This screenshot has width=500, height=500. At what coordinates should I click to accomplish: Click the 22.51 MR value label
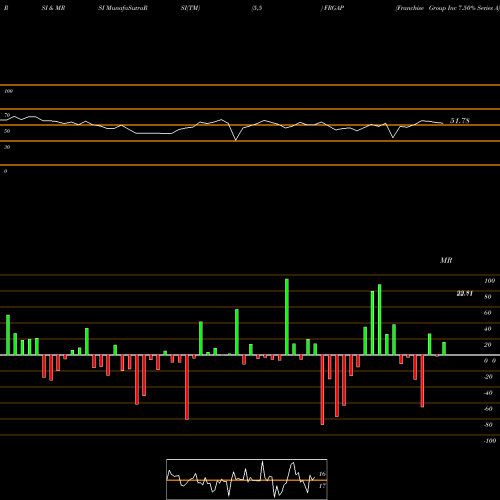(x=464, y=293)
